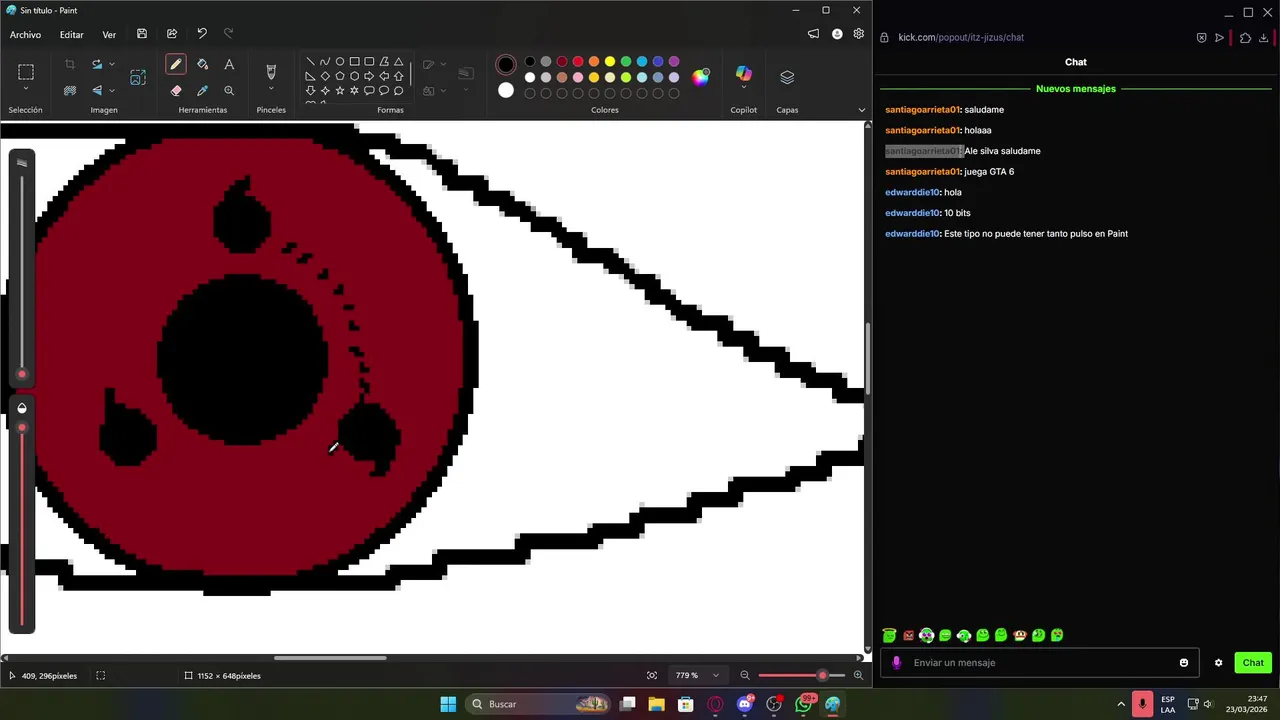Expand the Pinceles brushes dropdown

coord(270,90)
